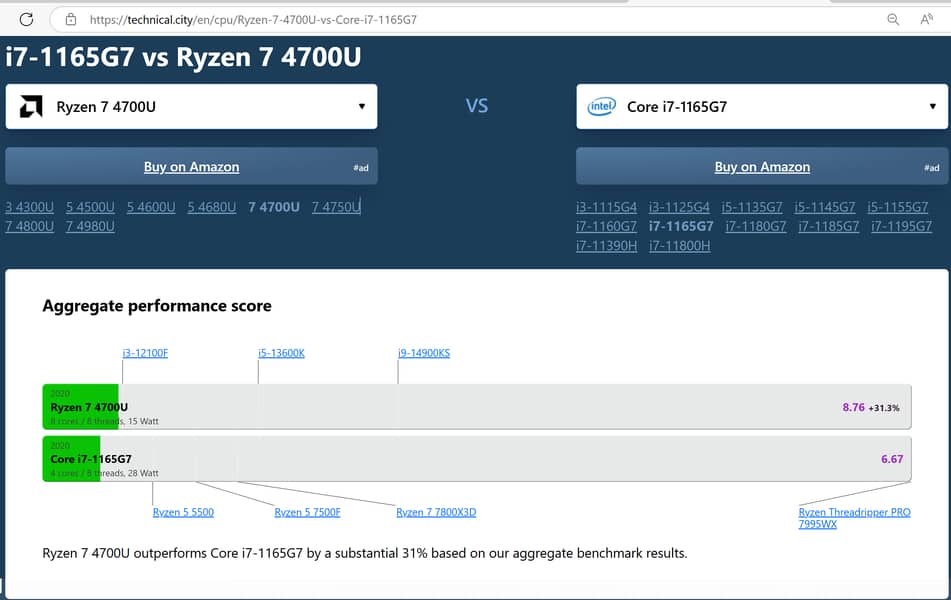The image size is (951, 600).
Task: Click the browser refresh icon
Action: (26, 19)
